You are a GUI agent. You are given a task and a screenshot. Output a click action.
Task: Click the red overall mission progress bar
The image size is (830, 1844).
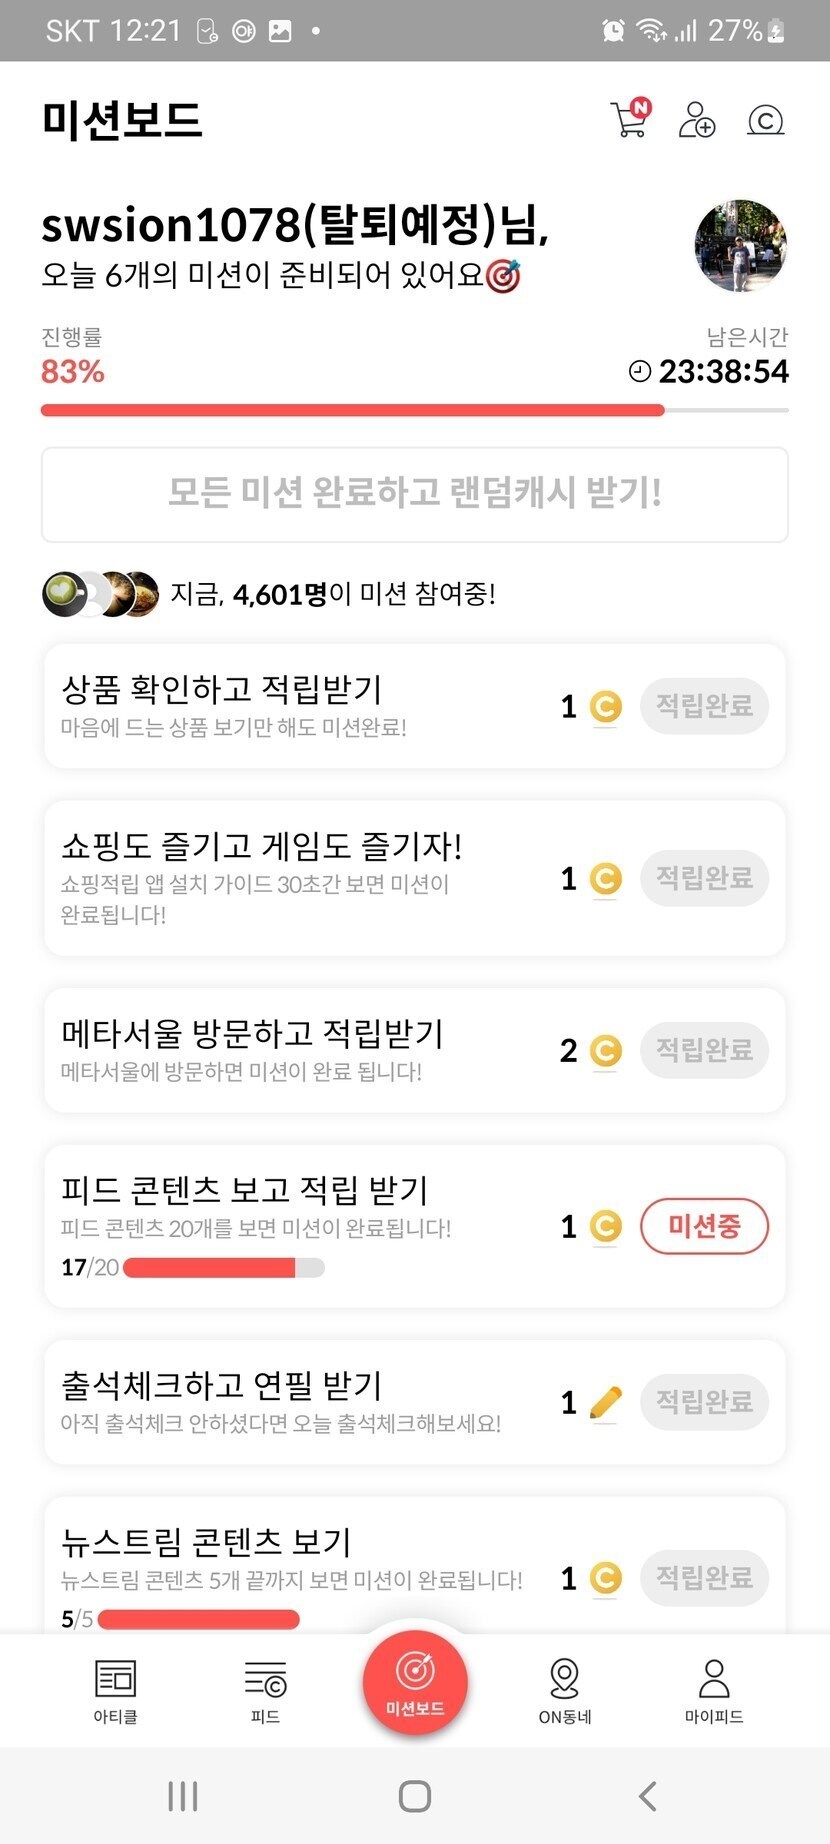(352, 410)
